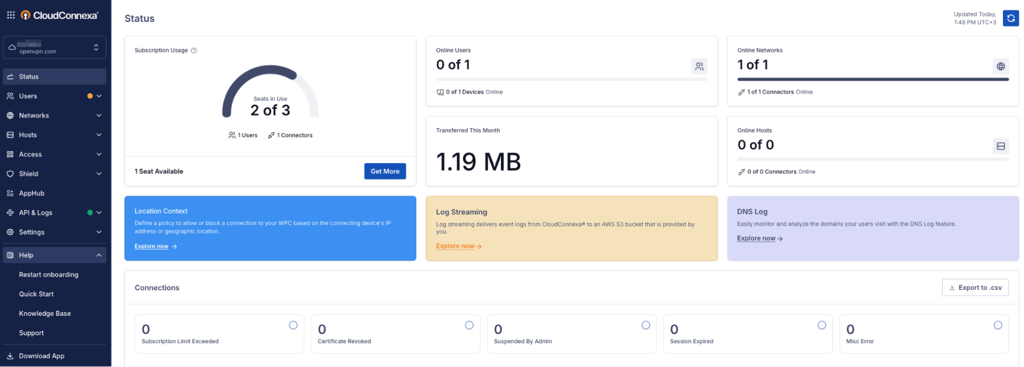The height and width of the screenshot is (367, 1024).
Task: Click the 1 Seat Available text
Action: pos(159,172)
